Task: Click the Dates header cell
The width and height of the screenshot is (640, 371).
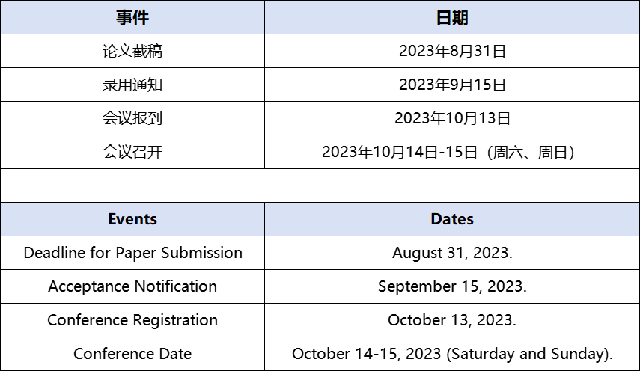Action: point(452,219)
